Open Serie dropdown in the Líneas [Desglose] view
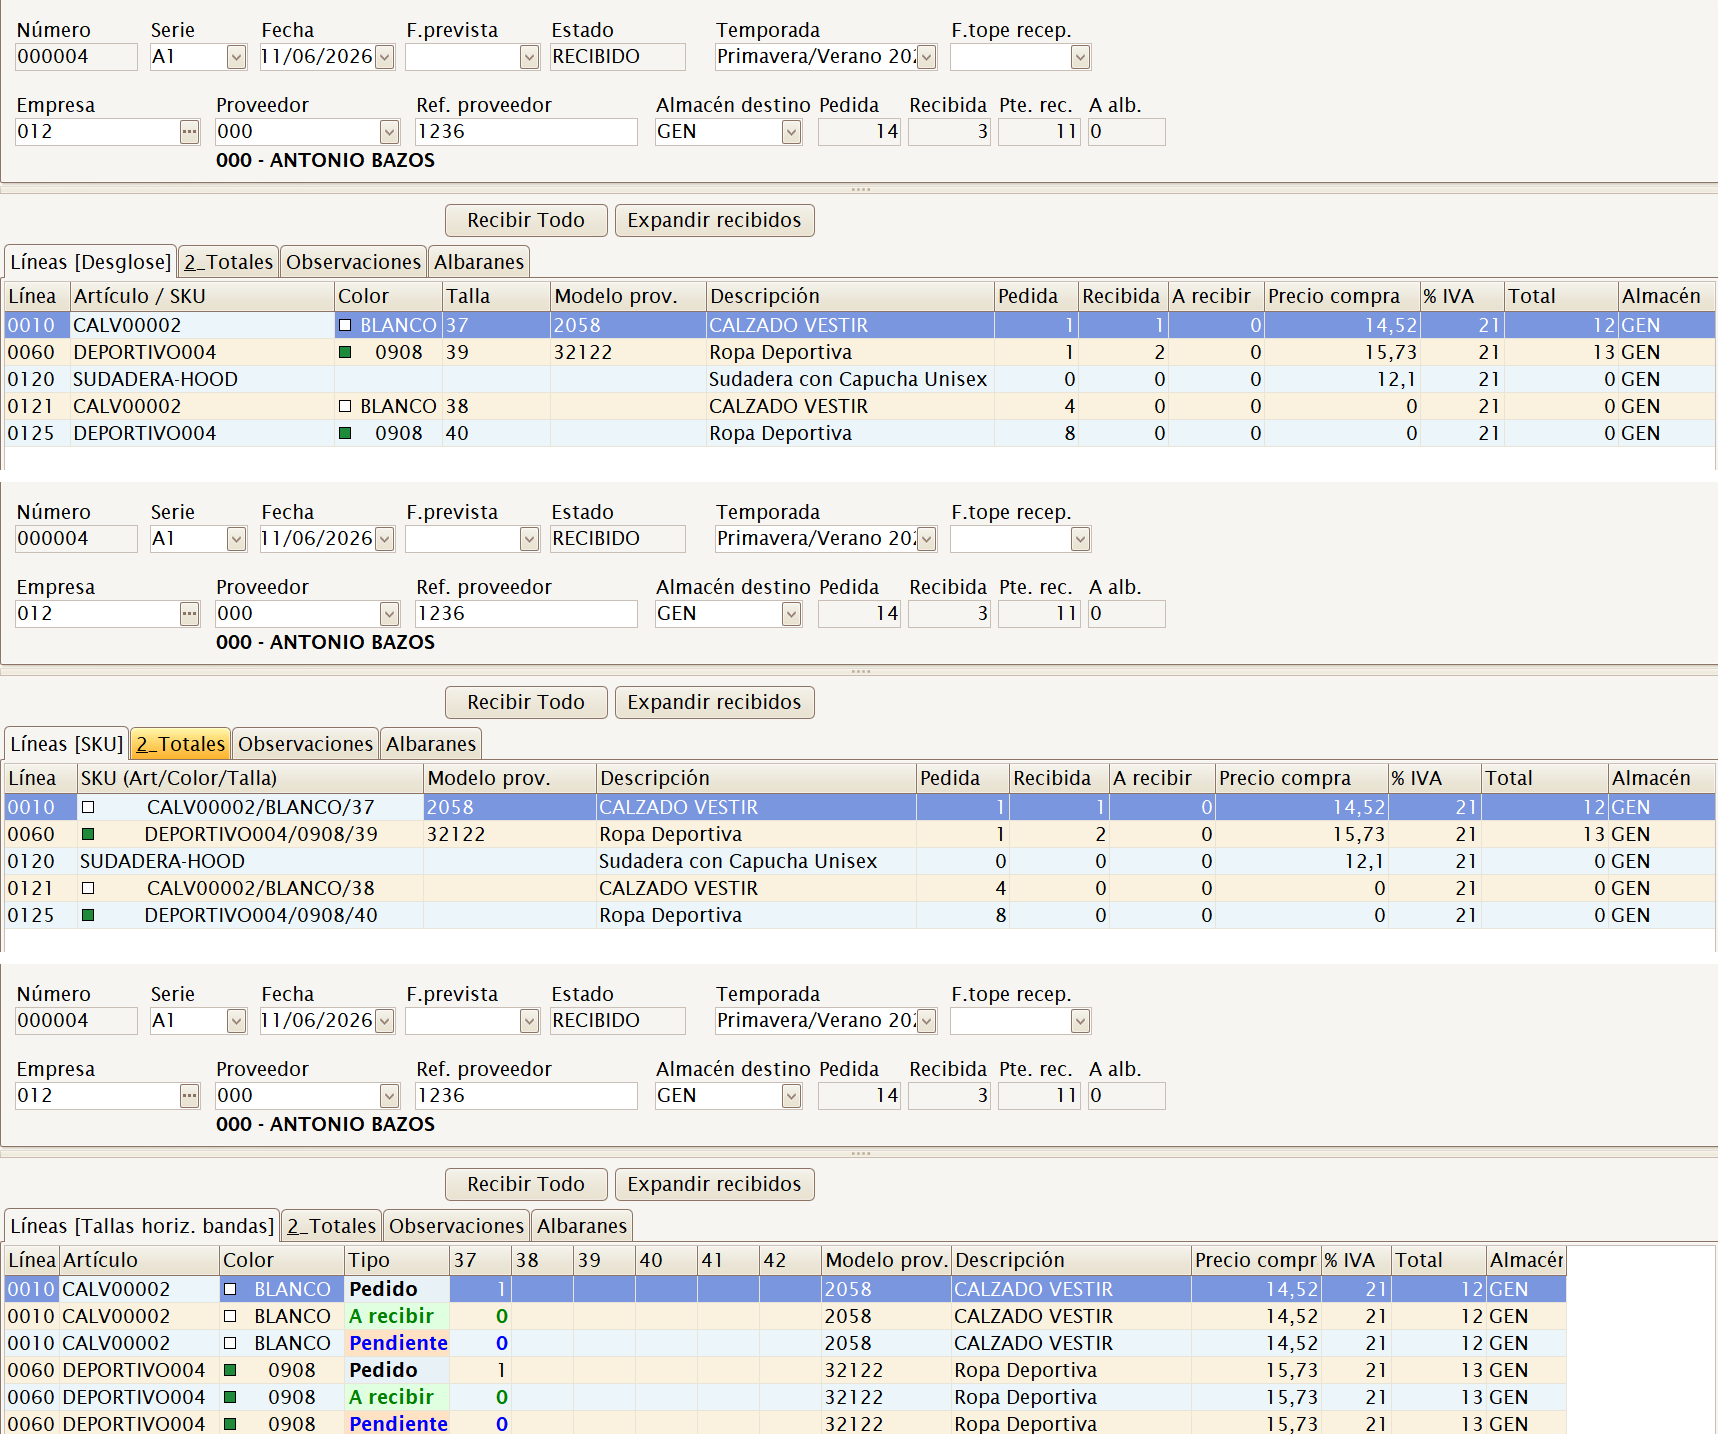 point(236,57)
